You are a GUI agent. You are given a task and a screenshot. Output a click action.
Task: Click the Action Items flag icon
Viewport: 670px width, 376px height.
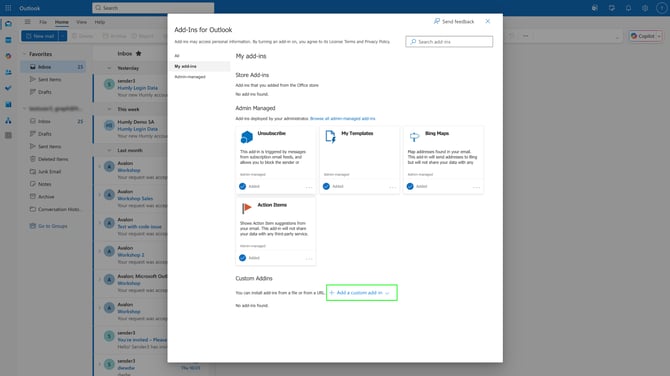(247, 208)
